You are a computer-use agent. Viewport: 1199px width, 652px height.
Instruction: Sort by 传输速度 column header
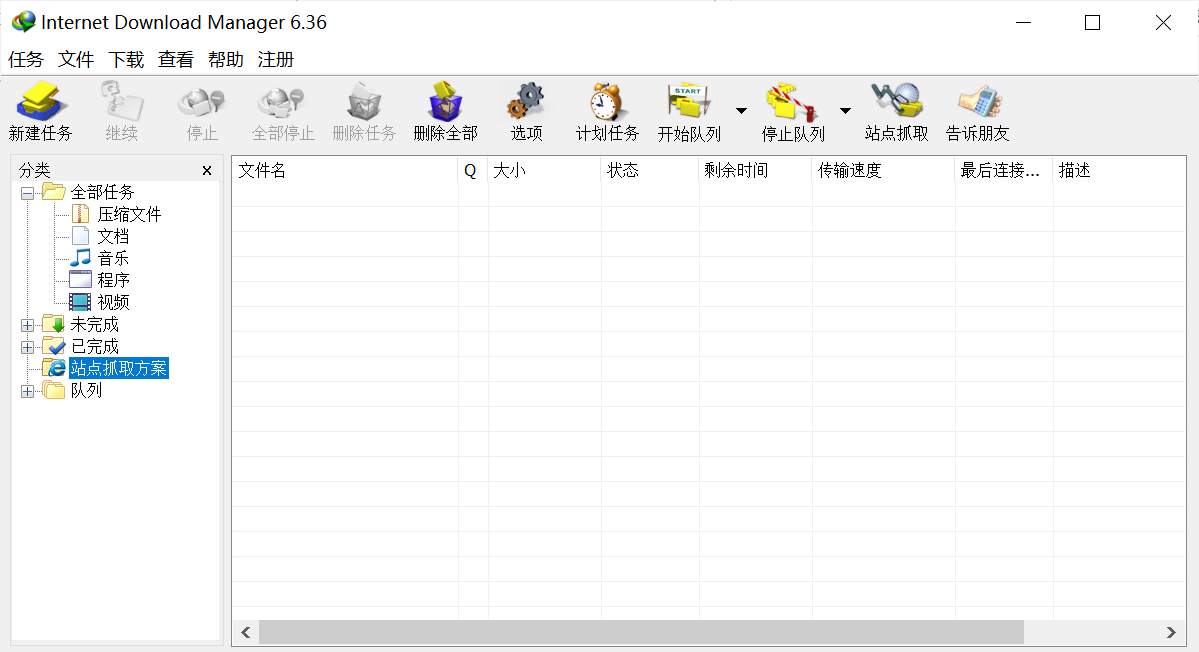pyautogui.click(x=883, y=170)
